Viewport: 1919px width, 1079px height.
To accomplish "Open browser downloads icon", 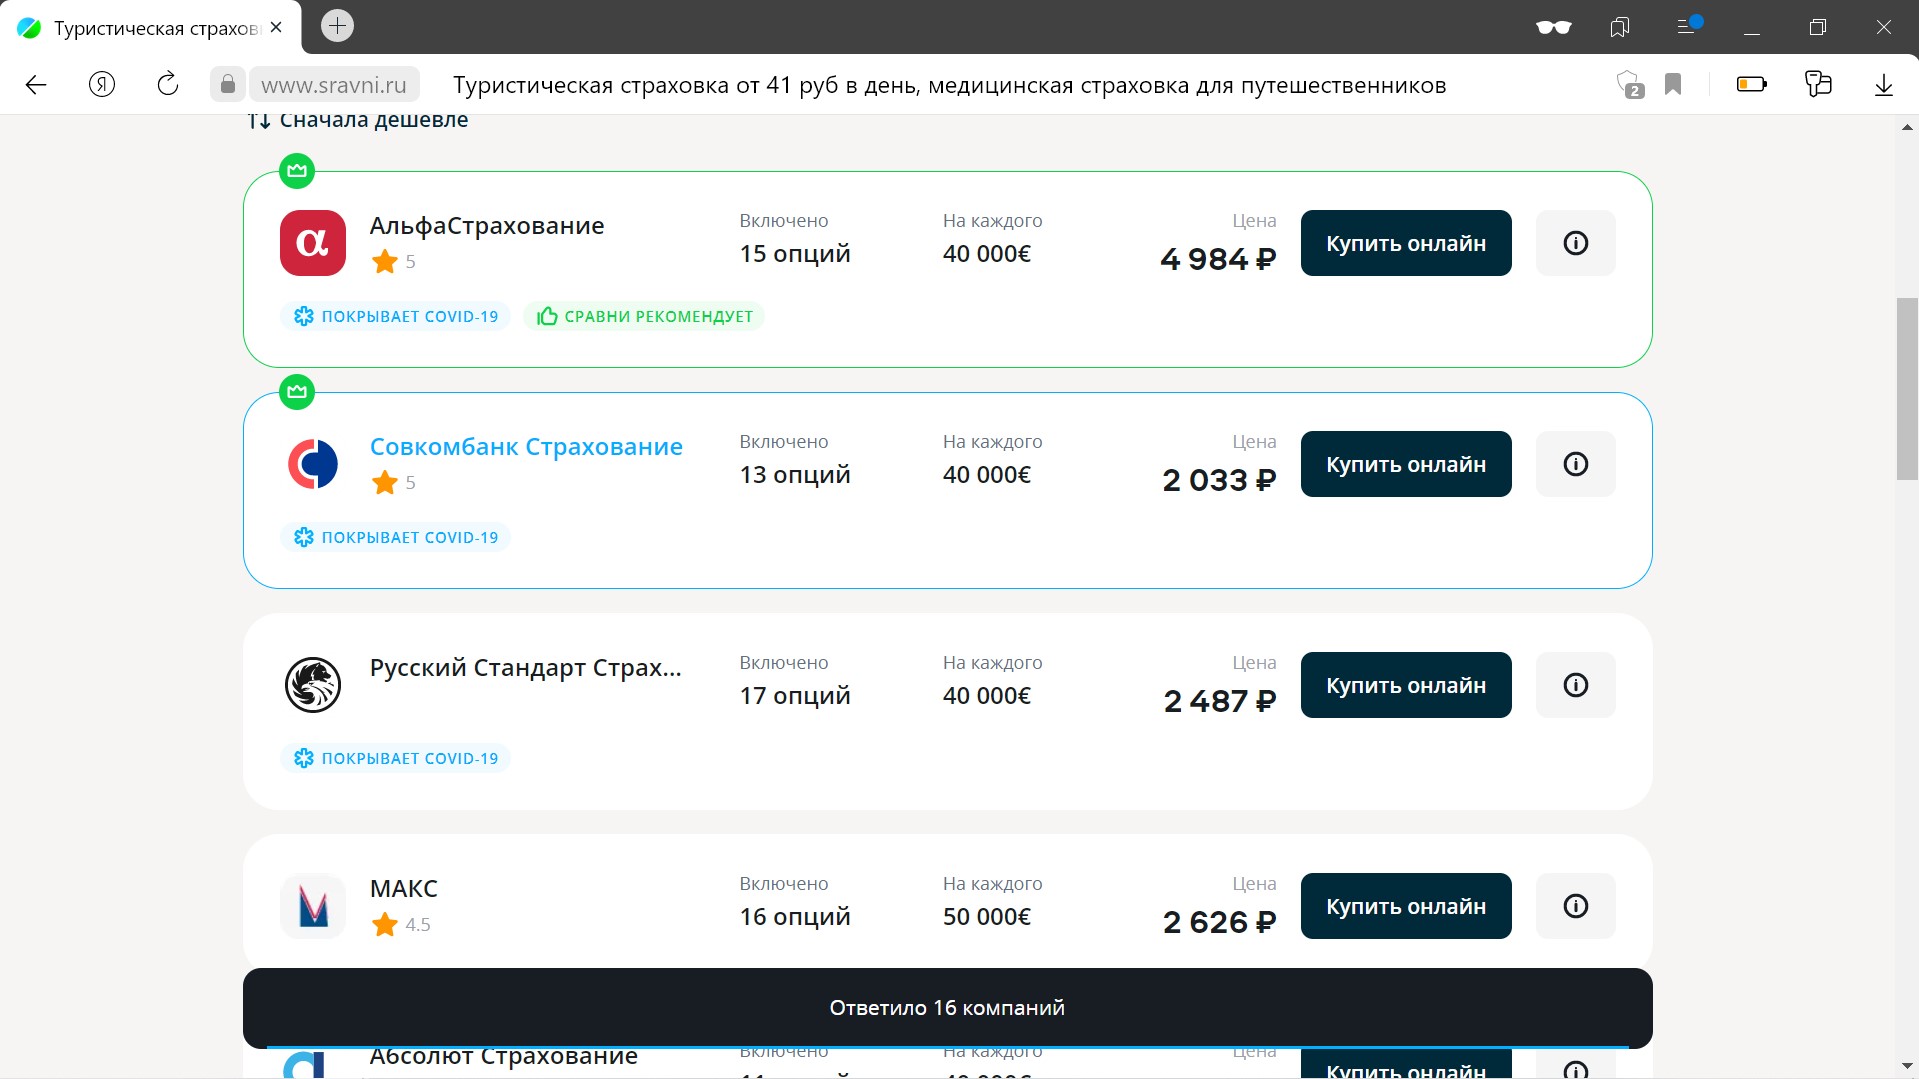I will pos(1883,85).
